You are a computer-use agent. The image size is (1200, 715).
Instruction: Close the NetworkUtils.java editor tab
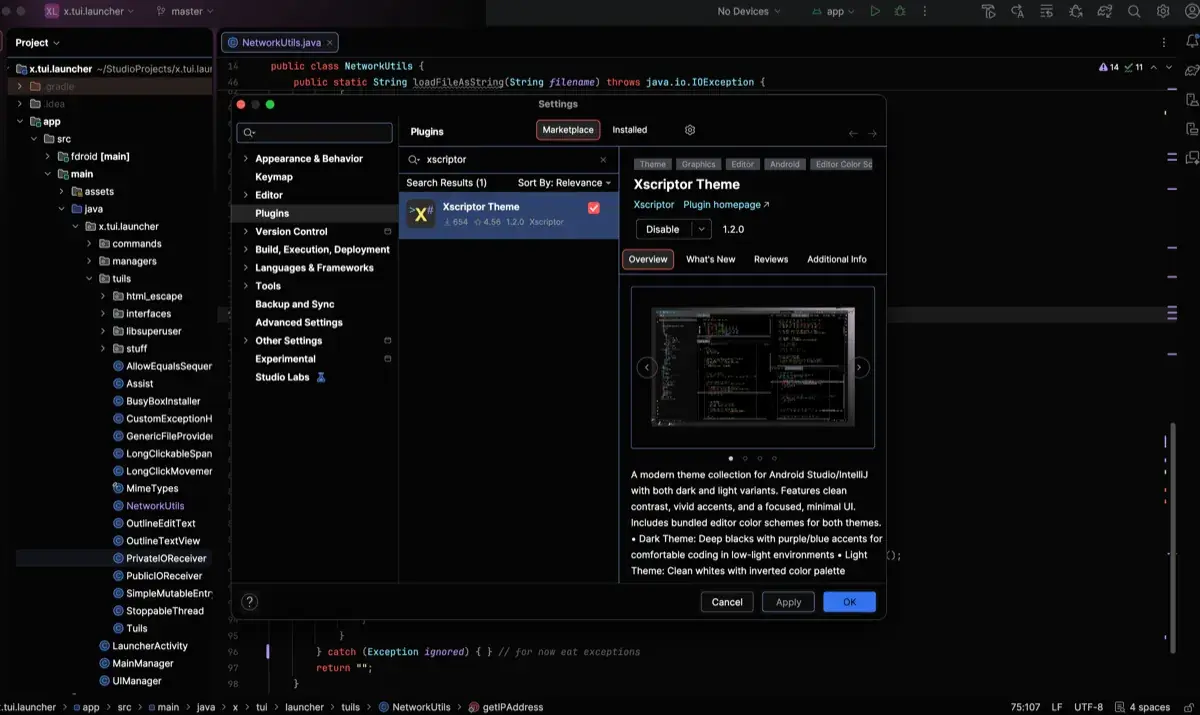(331, 43)
